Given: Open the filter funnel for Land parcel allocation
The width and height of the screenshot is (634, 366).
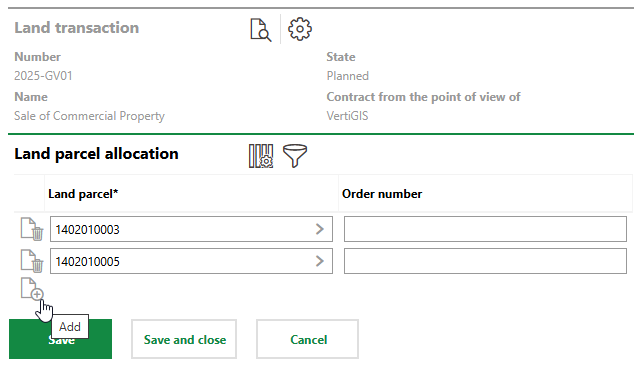Looking at the screenshot, I should point(295,156).
